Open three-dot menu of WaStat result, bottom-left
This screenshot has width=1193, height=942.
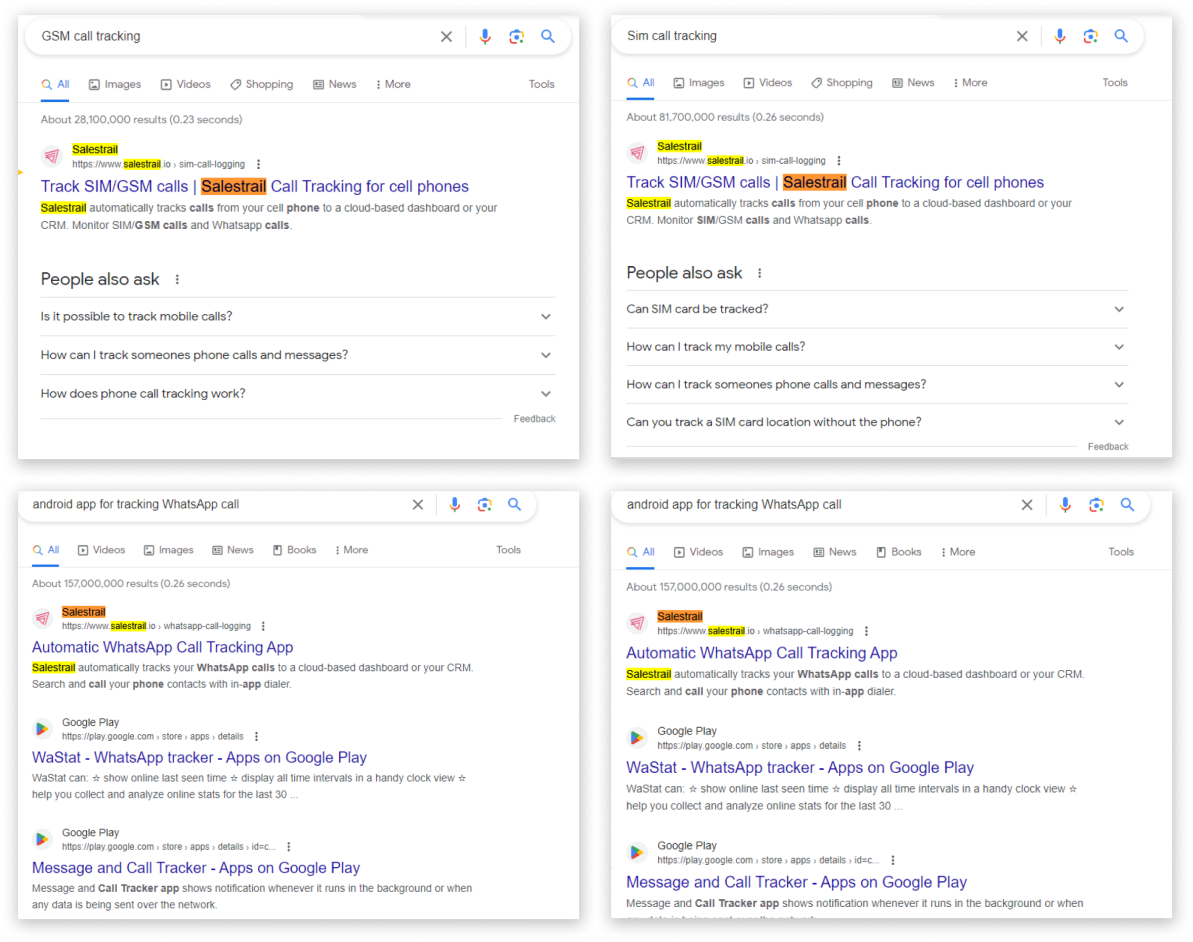pyautogui.click(x=256, y=737)
